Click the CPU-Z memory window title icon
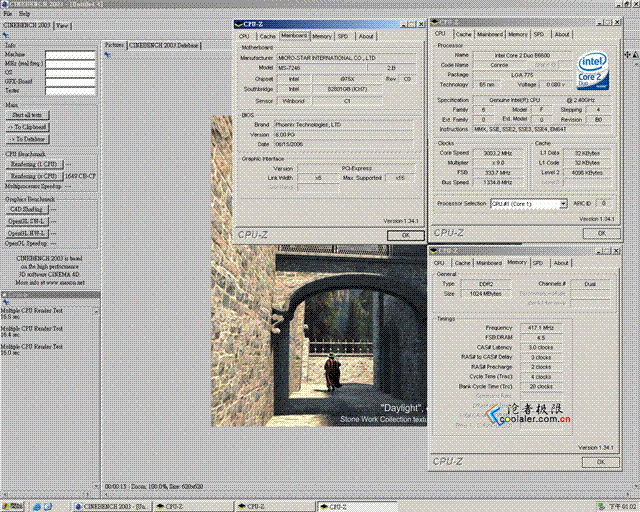 434,251
